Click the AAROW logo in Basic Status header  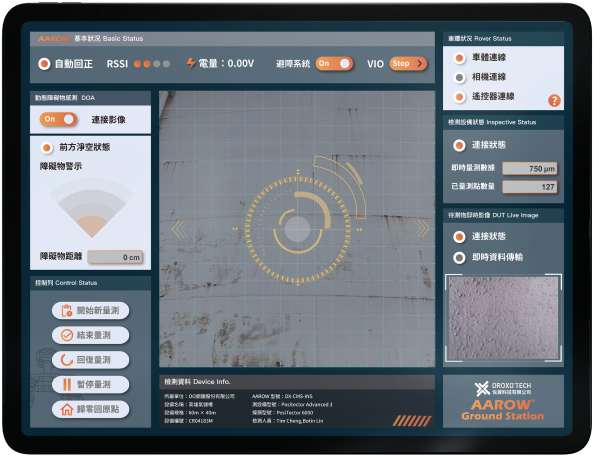pyautogui.click(x=54, y=39)
